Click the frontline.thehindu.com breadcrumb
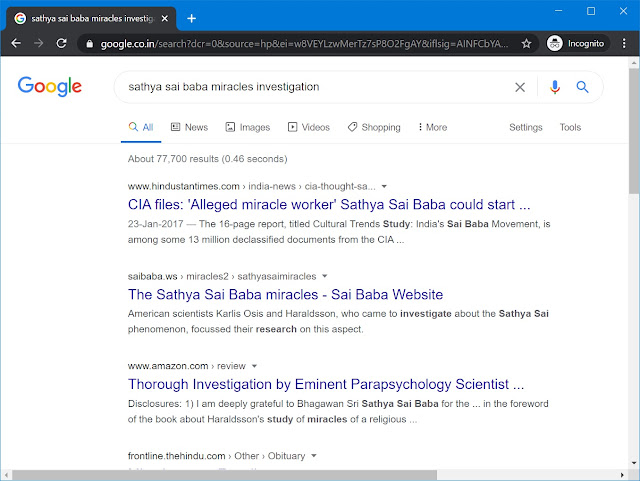Viewport: 640px width, 481px height. click(216, 456)
